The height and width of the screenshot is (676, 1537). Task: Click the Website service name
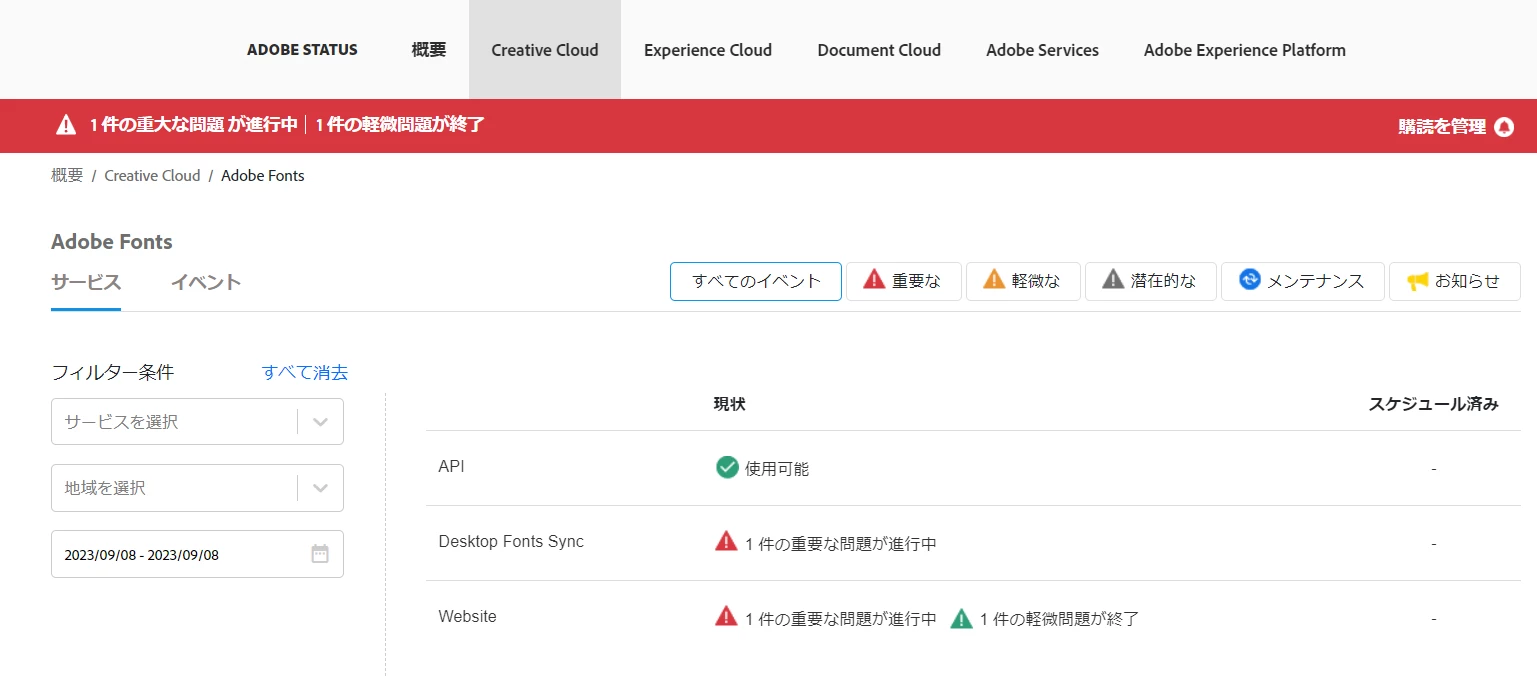467,616
